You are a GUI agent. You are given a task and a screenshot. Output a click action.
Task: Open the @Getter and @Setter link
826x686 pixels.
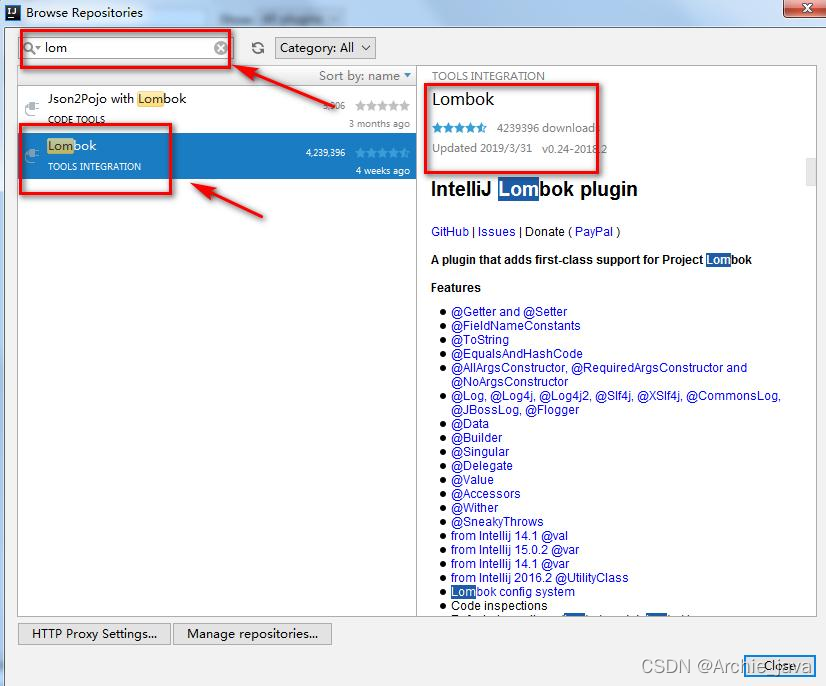[x=509, y=312]
